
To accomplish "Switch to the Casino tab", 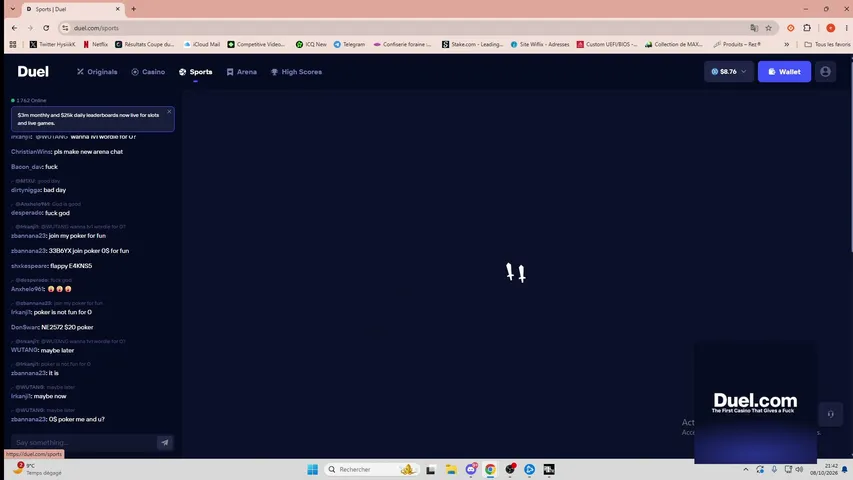I will click(x=148, y=72).
